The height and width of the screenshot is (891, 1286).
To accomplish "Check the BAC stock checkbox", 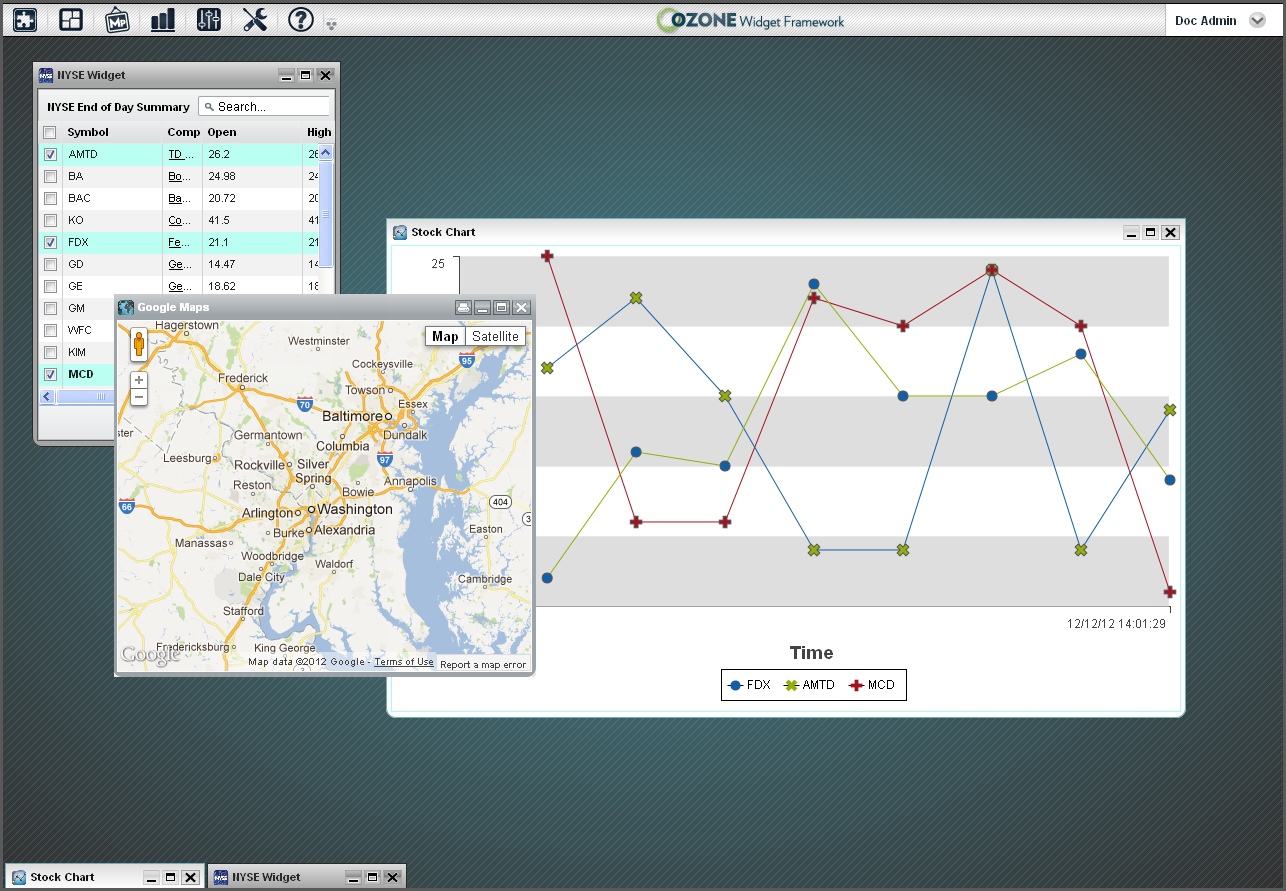I will (50, 199).
